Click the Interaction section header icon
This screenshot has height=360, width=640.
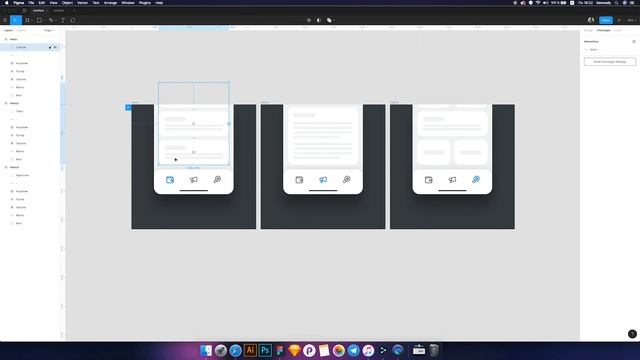pyautogui.click(x=634, y=42)
